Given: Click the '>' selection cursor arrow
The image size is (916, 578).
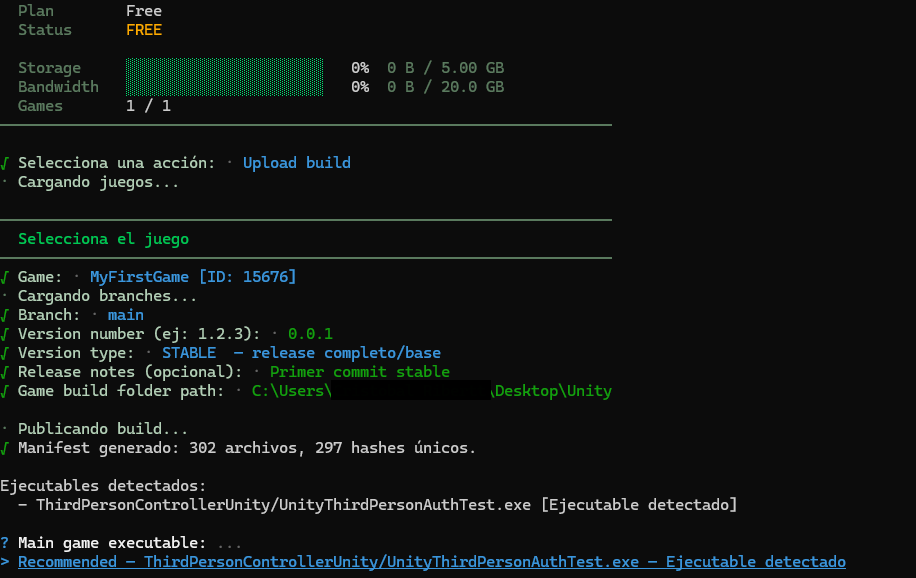Looking at the screenshot, I should pyautogui.click(x=5, y=562).
